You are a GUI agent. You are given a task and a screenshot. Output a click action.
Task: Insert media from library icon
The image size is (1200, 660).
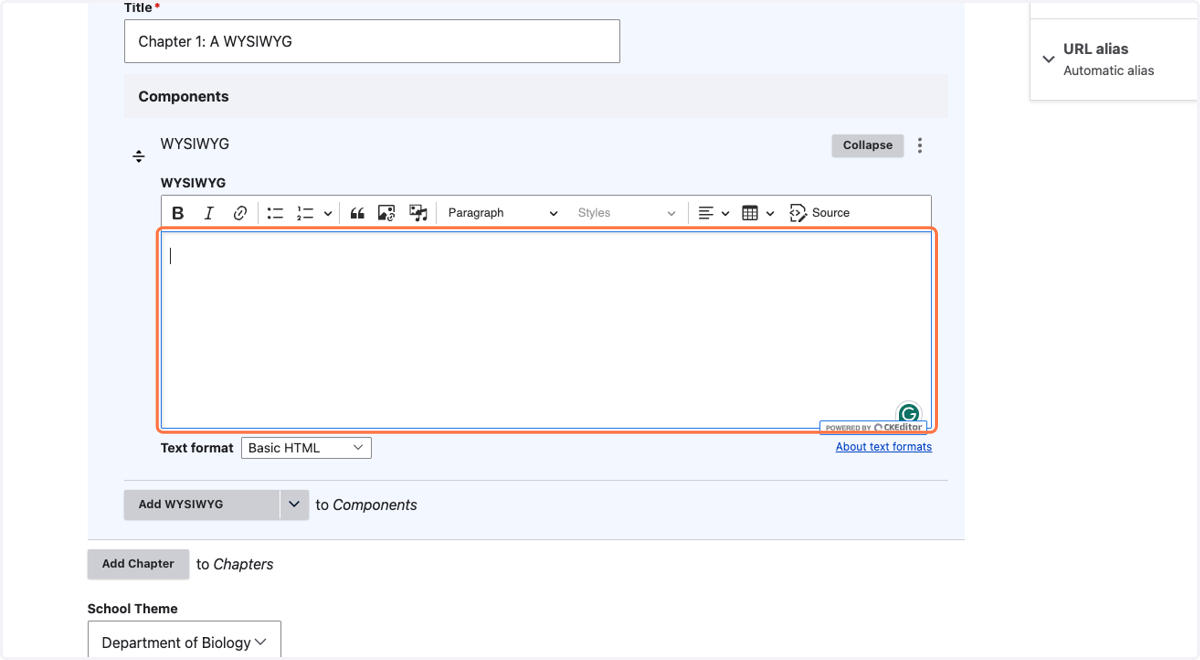(x=418, y=213)
